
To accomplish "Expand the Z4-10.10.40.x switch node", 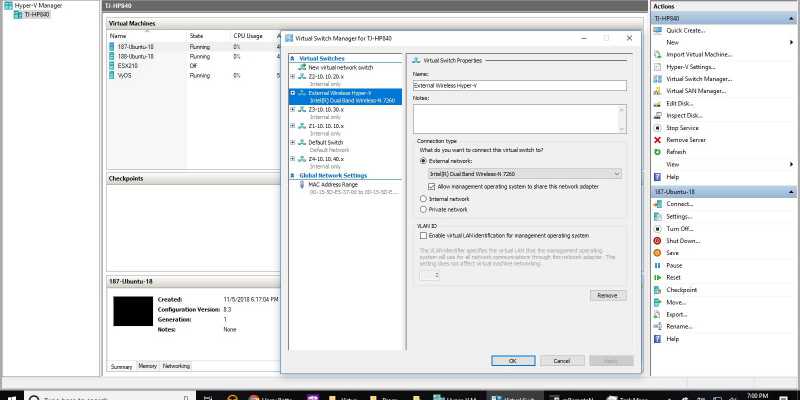I will point(292,159).
